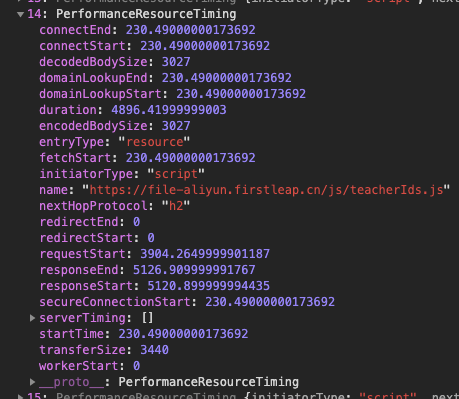Click the connectEnd property name
This screenshot has width=459, height=399.
[x=75, y=30]
